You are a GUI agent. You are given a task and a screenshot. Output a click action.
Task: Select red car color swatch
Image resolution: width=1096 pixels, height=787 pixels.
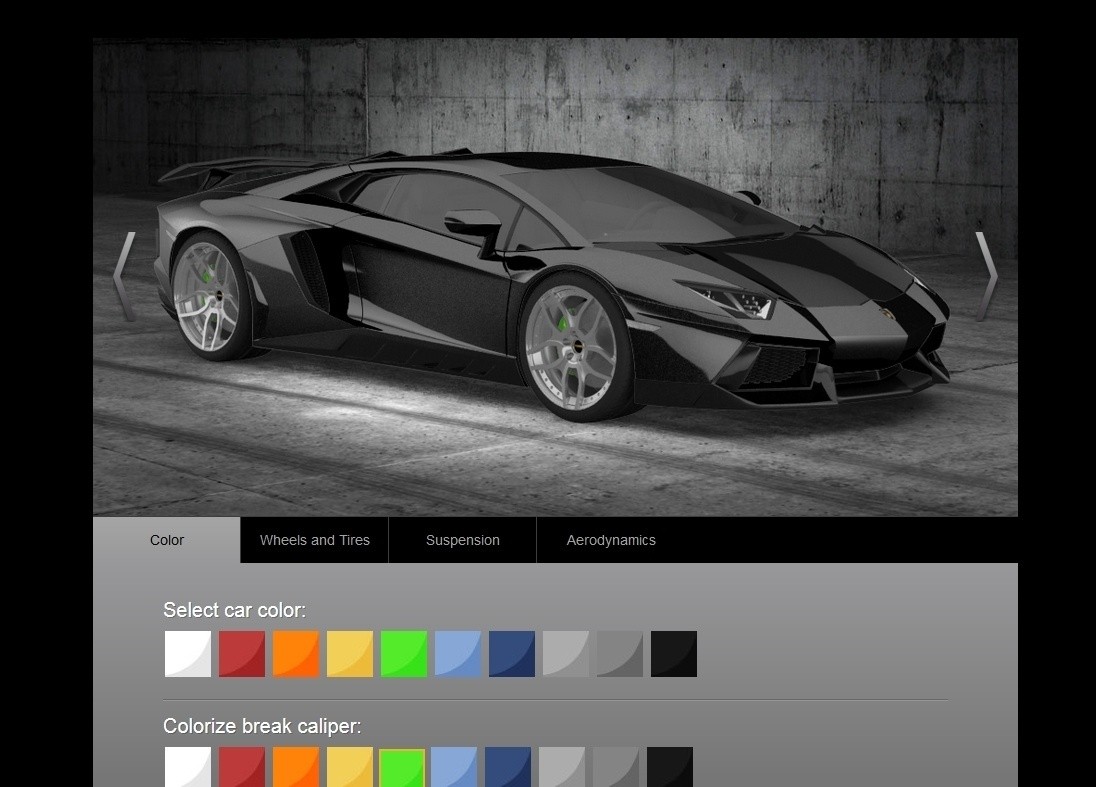click(x=242, y=654)
